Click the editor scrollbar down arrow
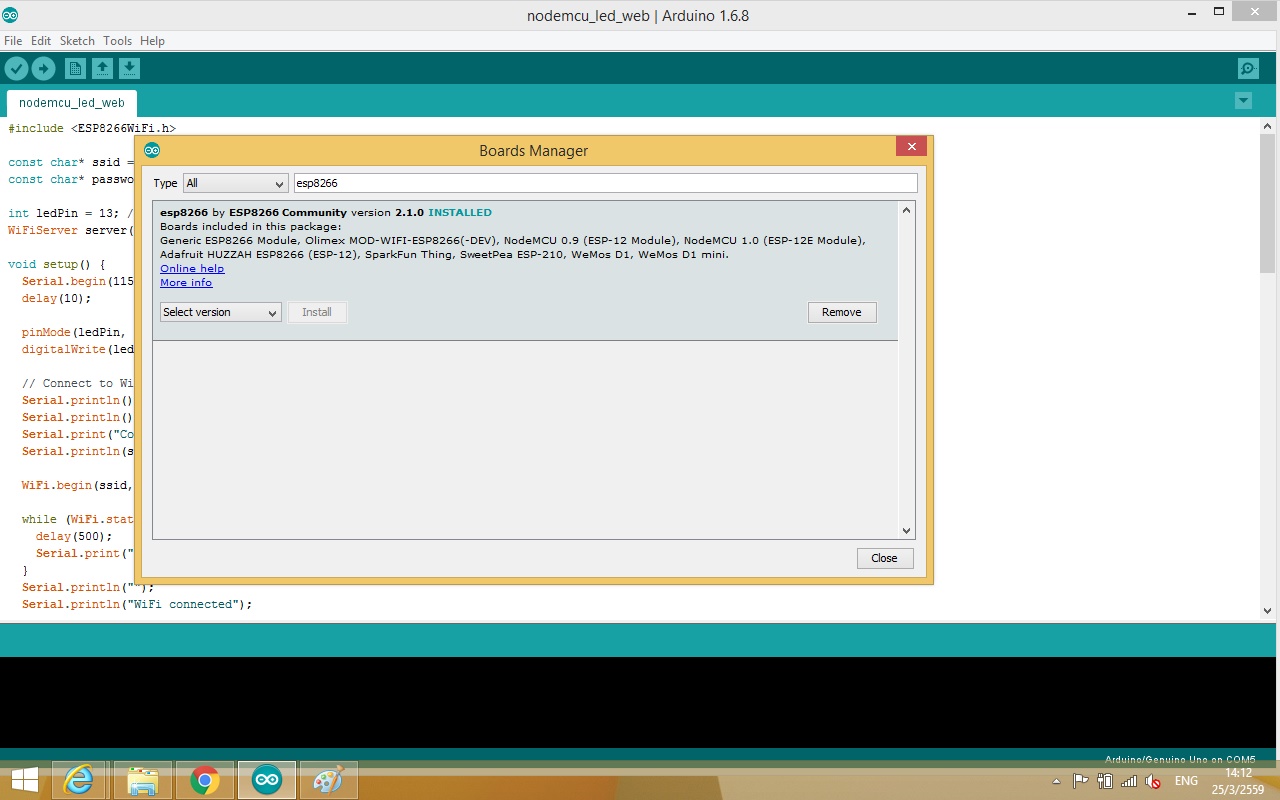 [x=1267, y=609]
